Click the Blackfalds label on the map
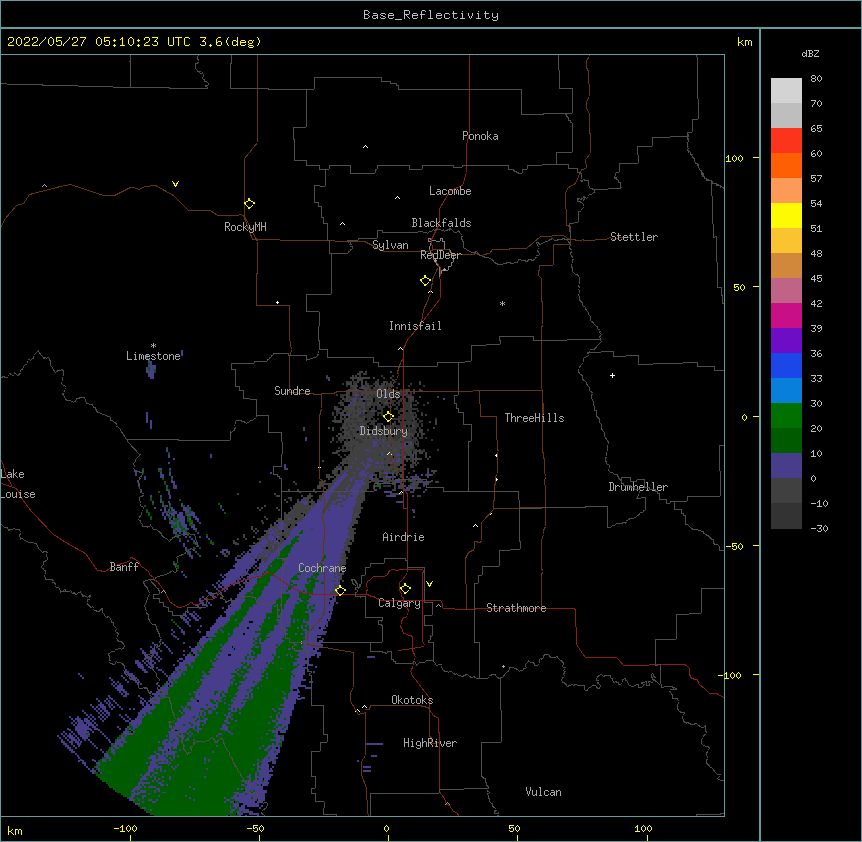The height and width of the screenshot is (842, 862). point(441,223)
